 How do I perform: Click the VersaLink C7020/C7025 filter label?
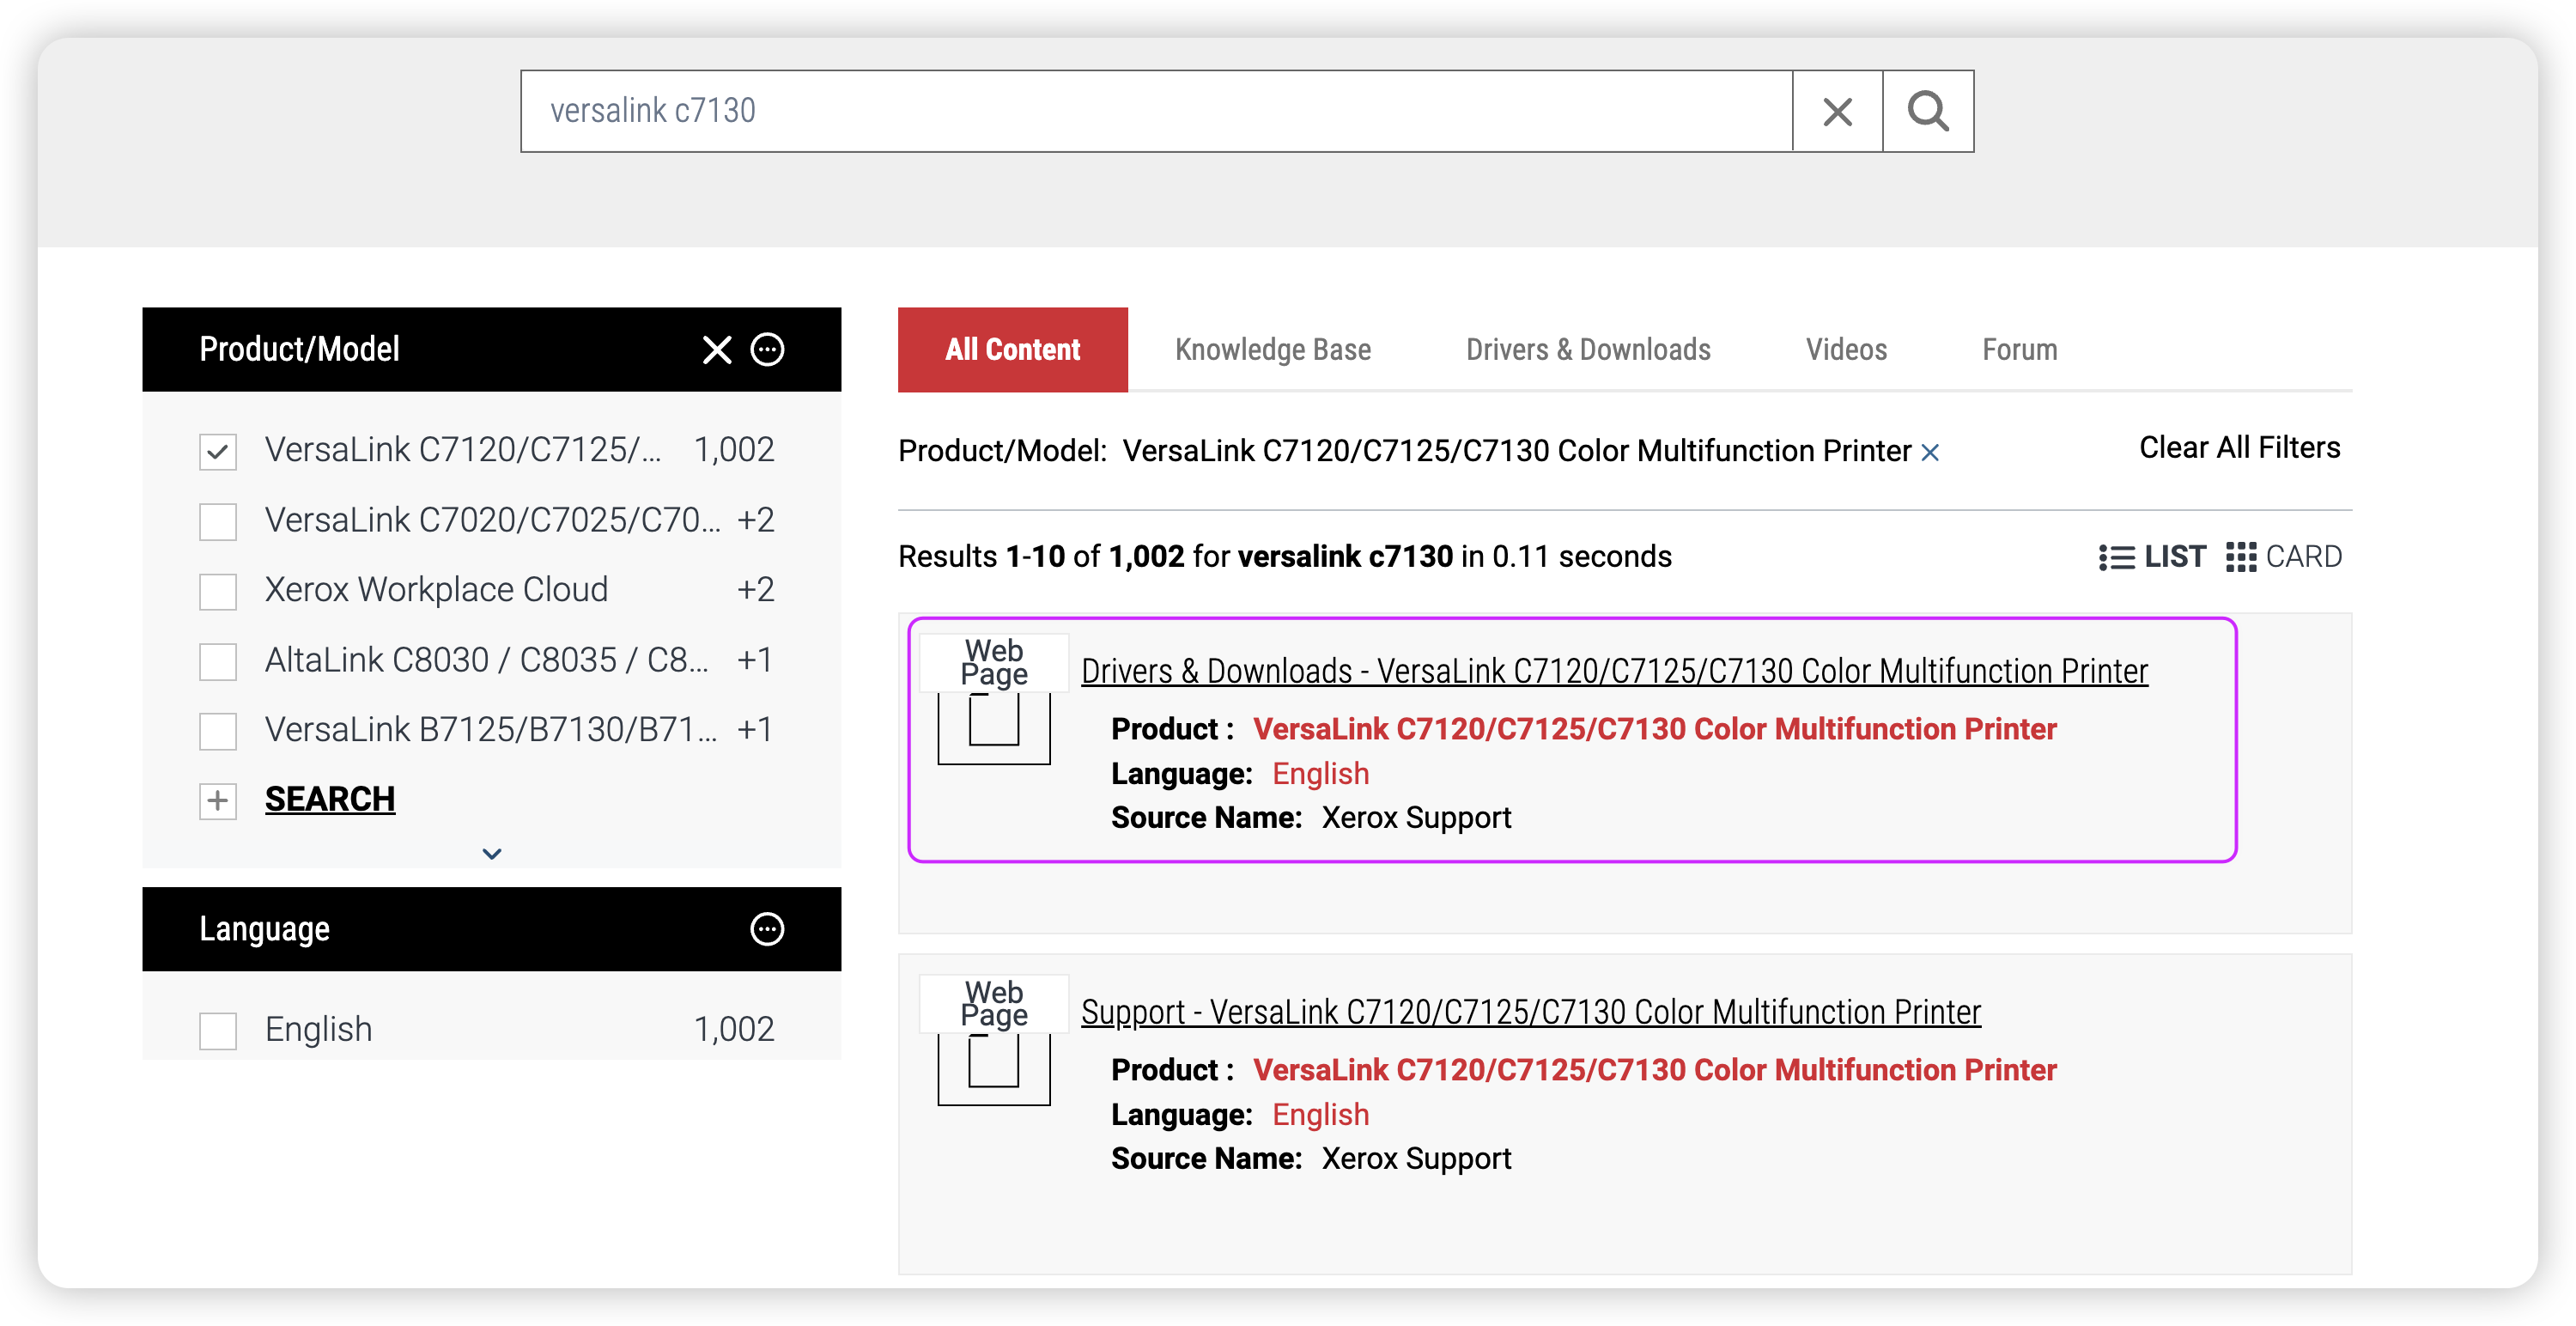pyautogui.click(x=492, y=520)
